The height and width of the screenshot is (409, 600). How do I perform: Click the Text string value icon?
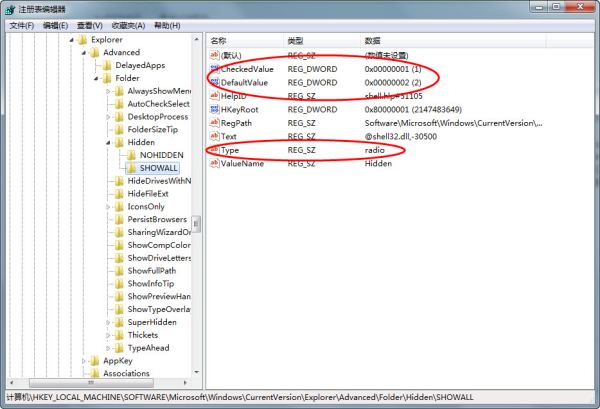(215, 136)
